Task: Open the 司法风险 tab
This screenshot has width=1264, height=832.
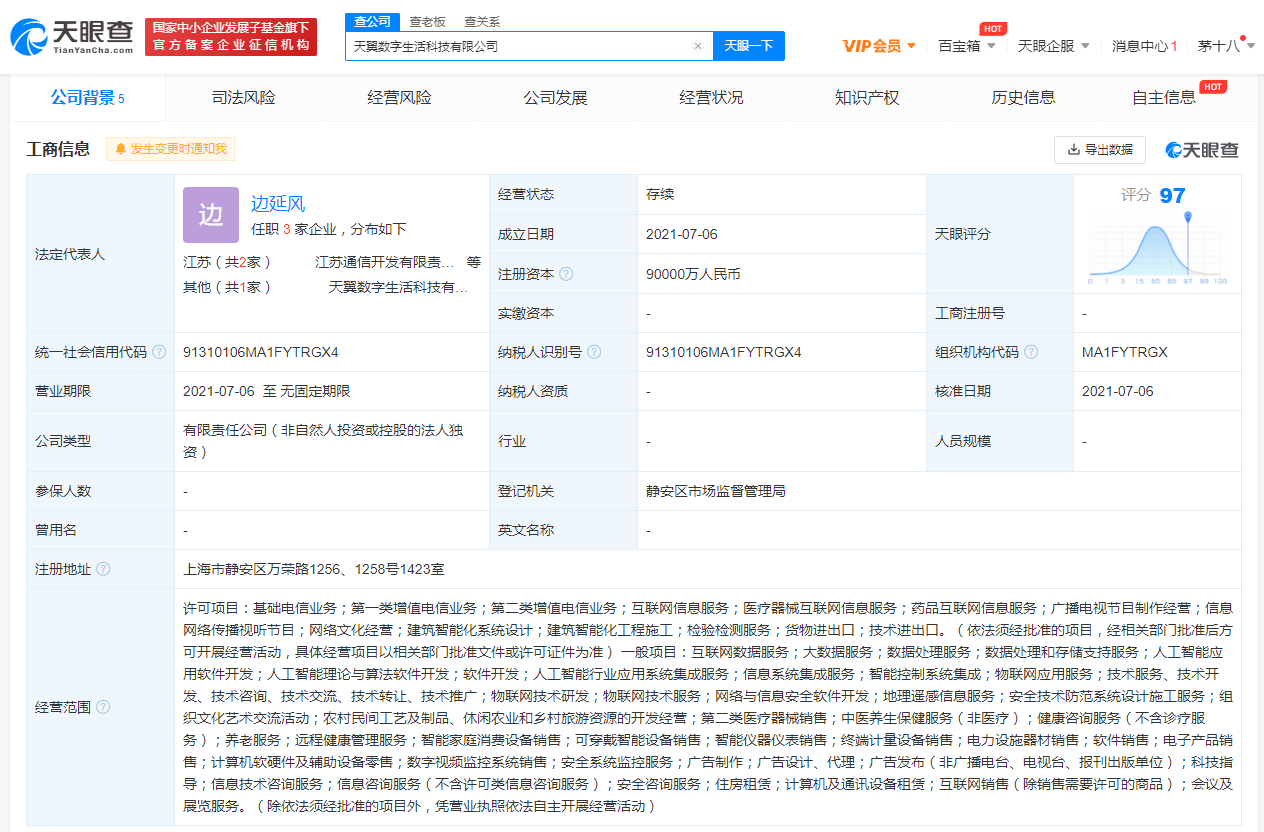Action: [243, 97]
